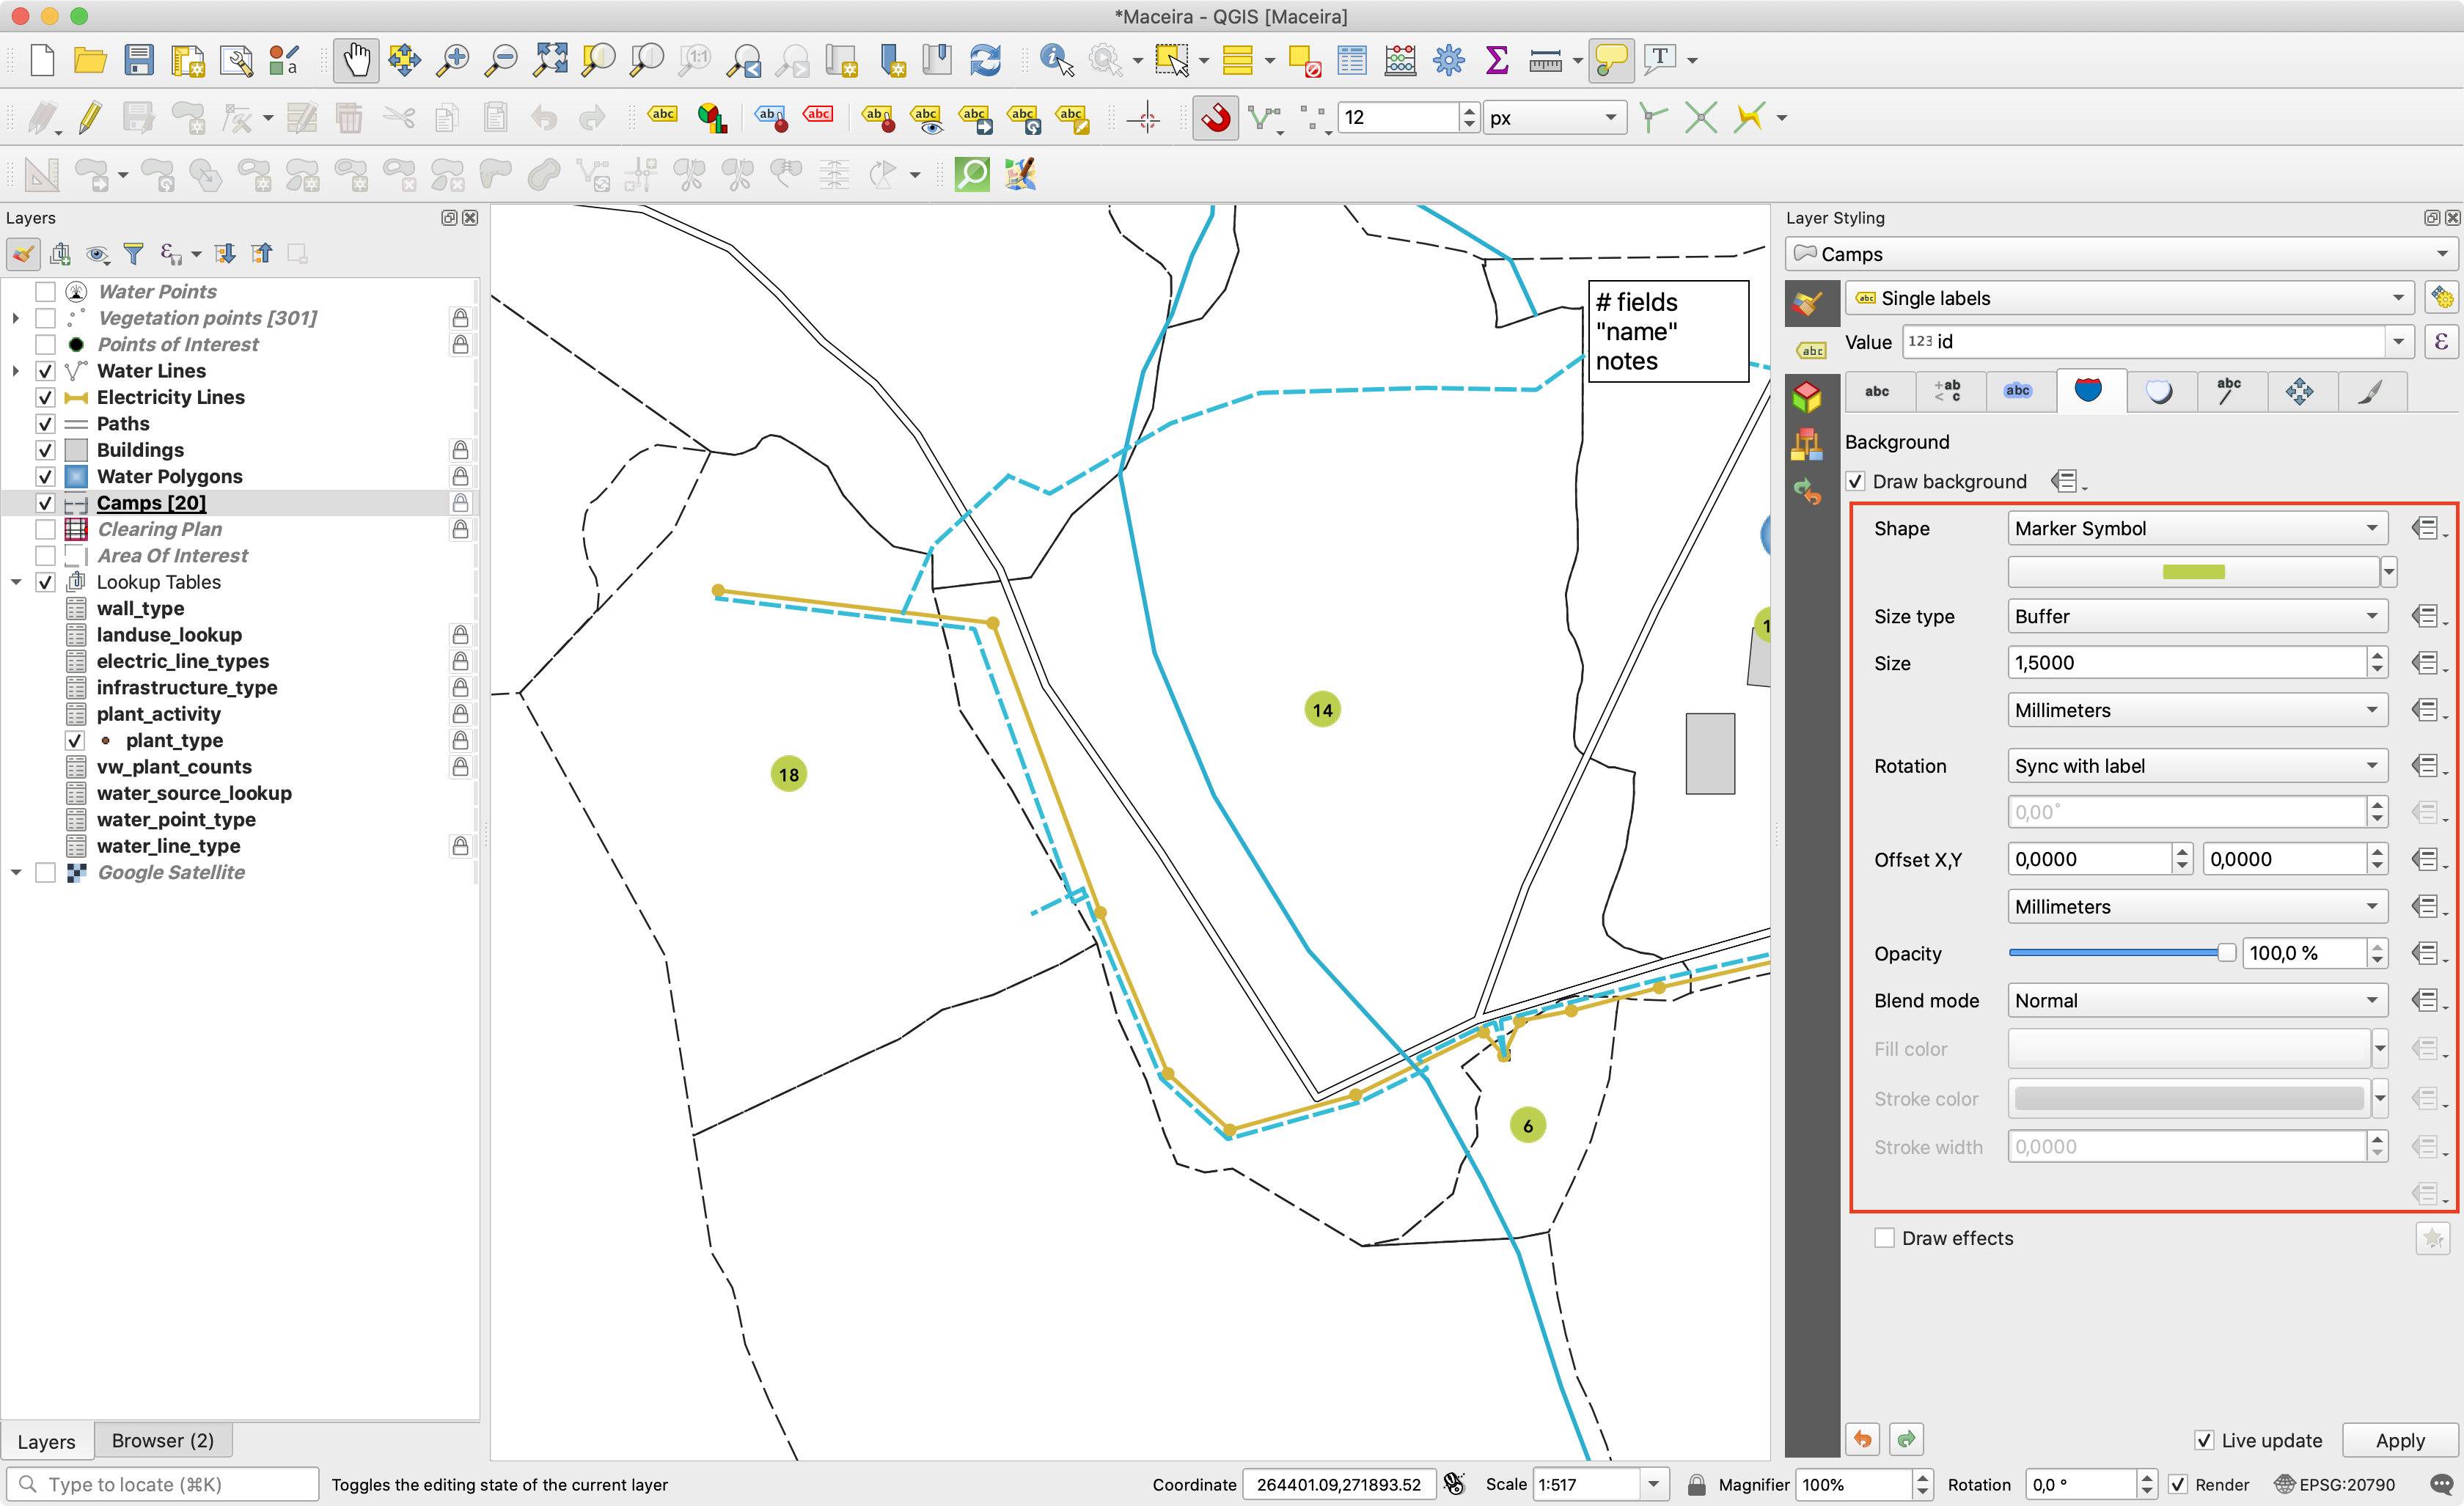Open the label Background settings tab
The image size is (2464, 1506).
(2088, 391)
